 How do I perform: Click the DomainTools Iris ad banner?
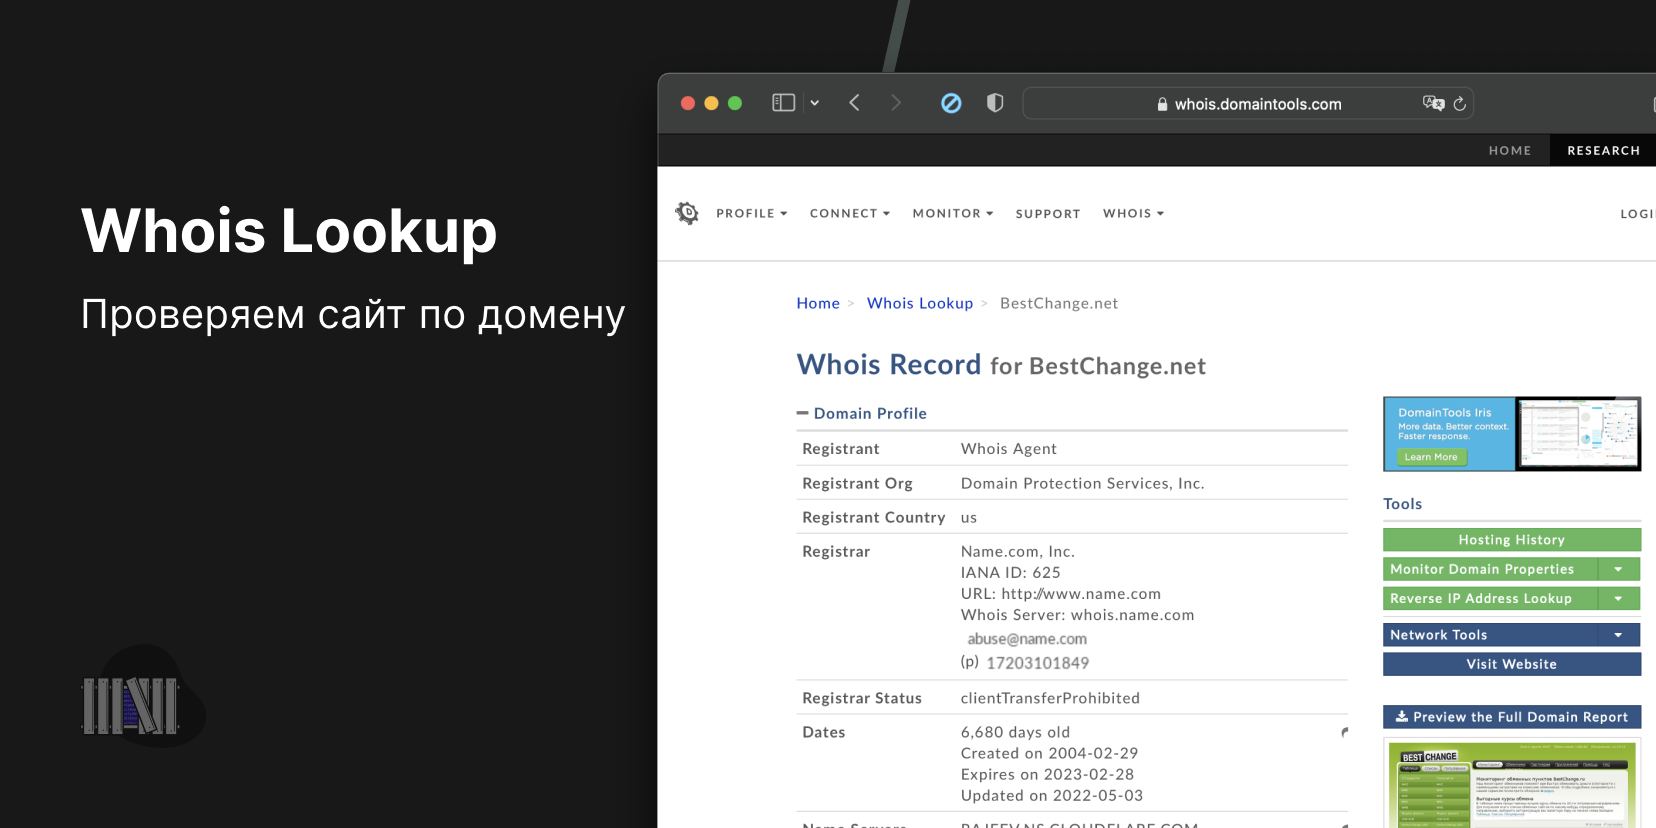pyautogui.click(x=1512, y=434)
